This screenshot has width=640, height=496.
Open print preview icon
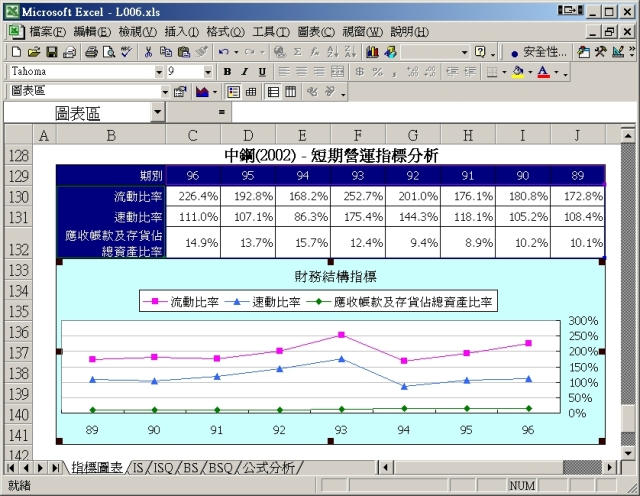tap(109, 52)
